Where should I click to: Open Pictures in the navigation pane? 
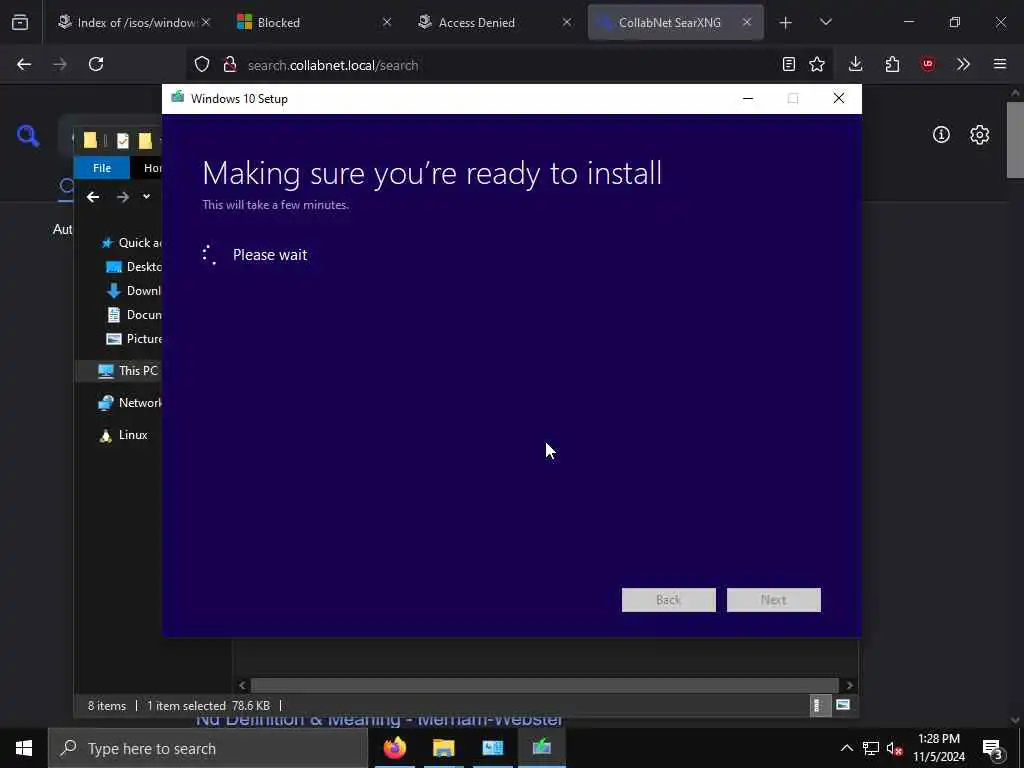[x=134, y=339]
